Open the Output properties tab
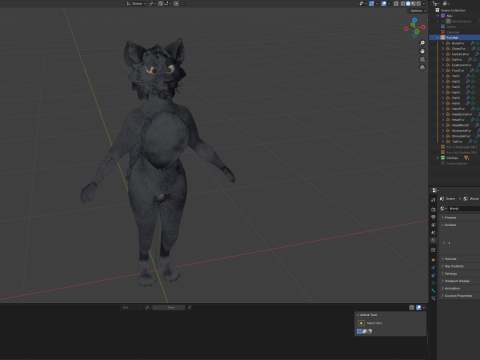The image size is (480, 360). [x=433, y=217]
